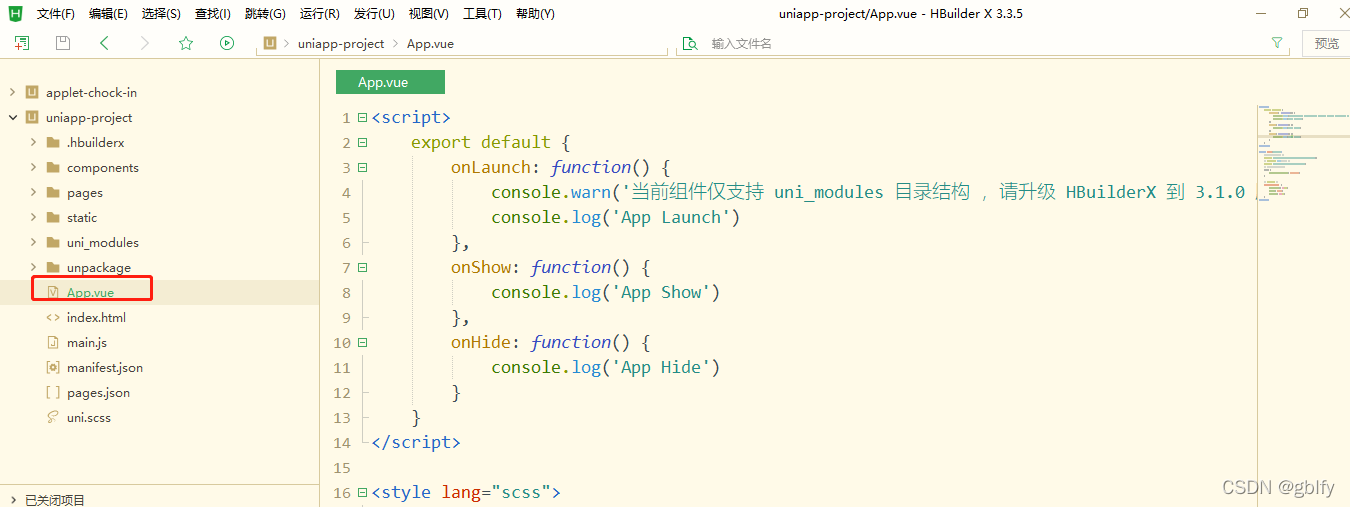
Task: Fold onLaunch function at line 3
Action: click(362, 168)
